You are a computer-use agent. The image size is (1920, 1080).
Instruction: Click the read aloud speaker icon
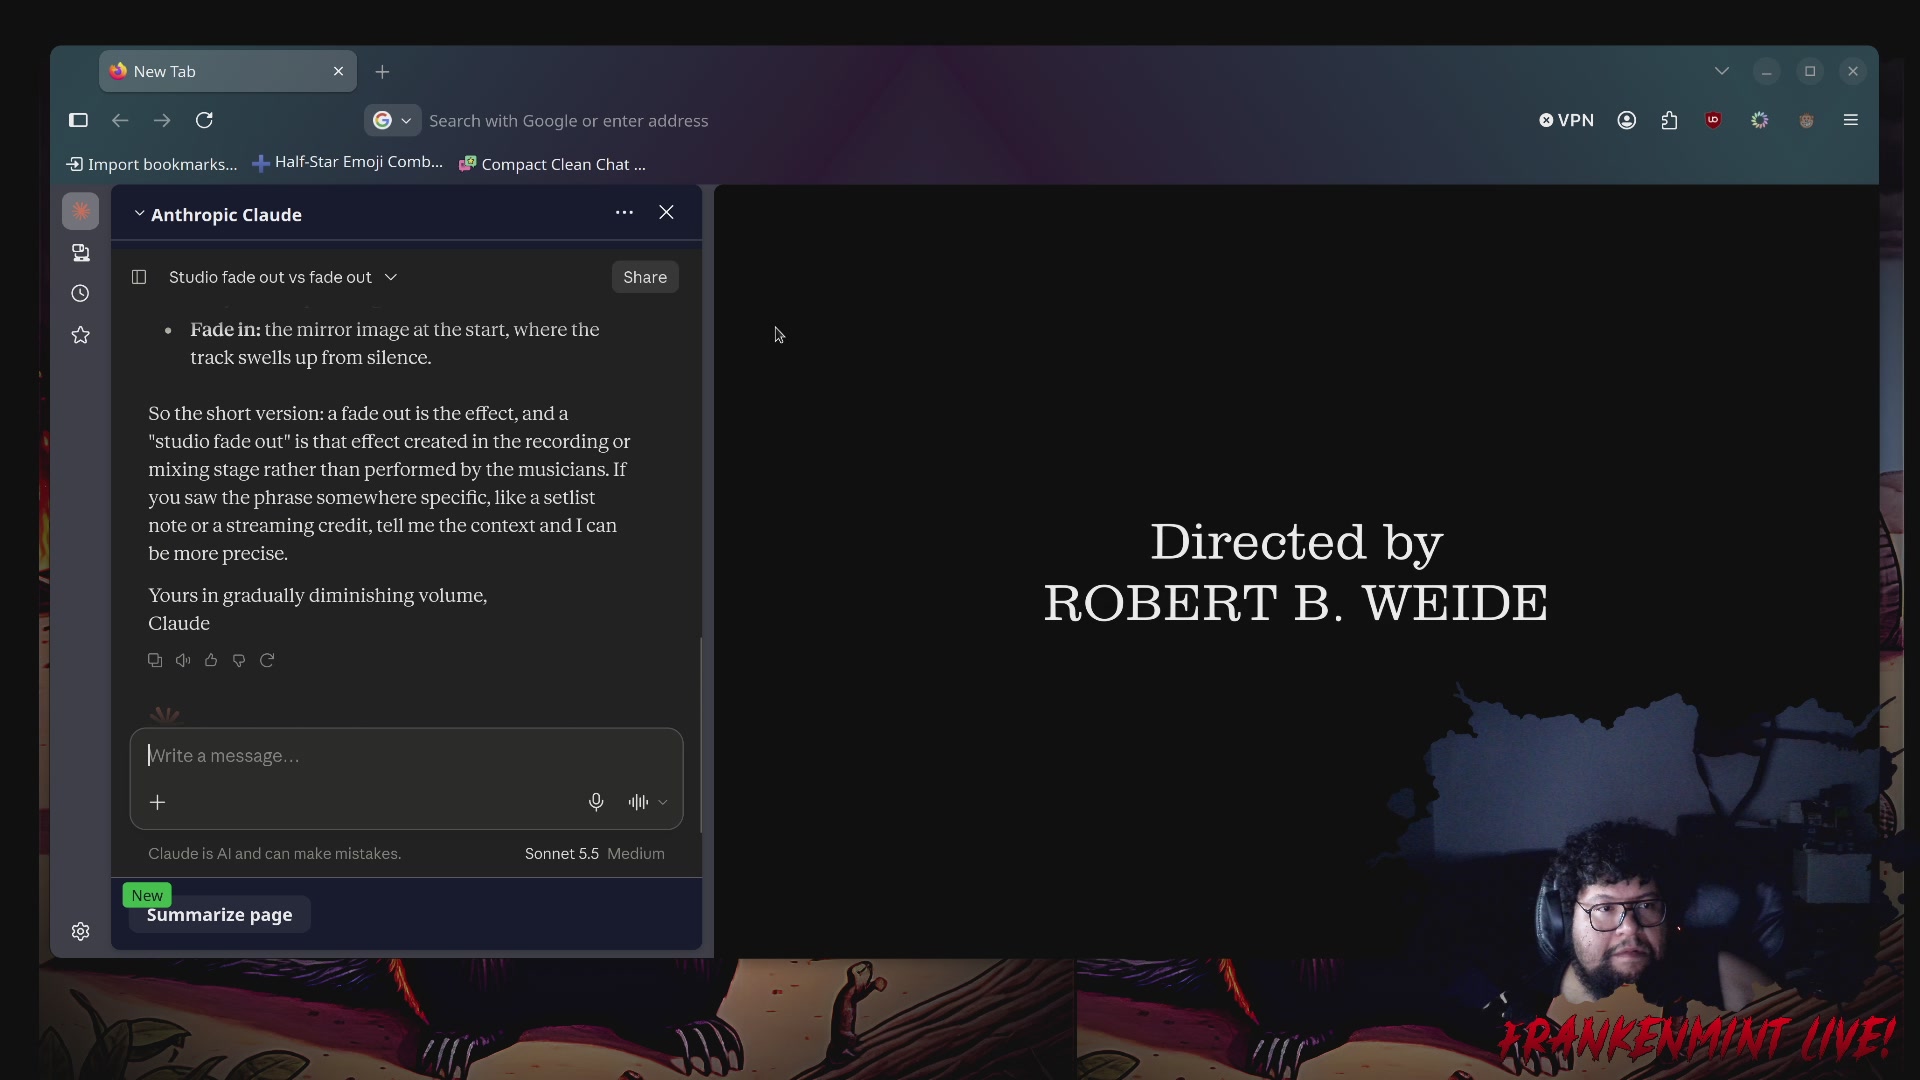click(x=183, y=660)
